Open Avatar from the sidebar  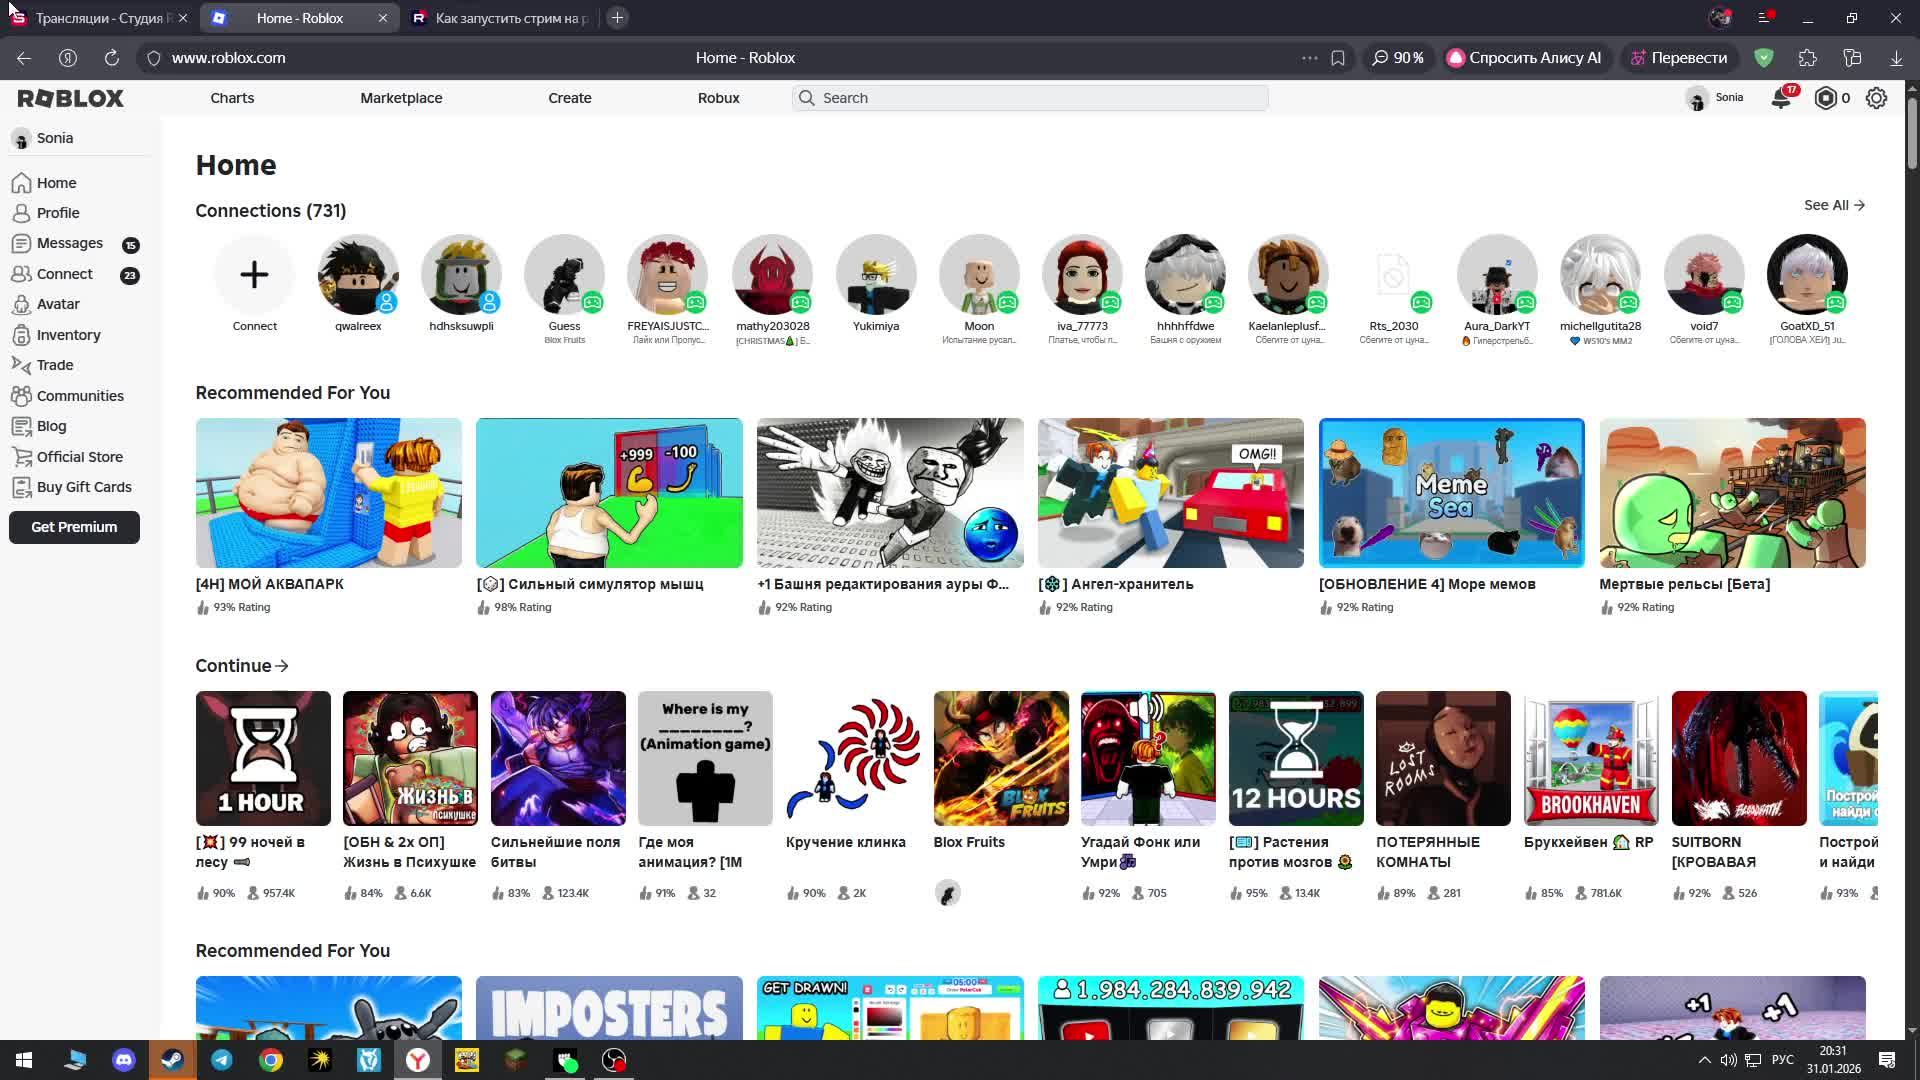pyautogui.click(x=58, y=304)
